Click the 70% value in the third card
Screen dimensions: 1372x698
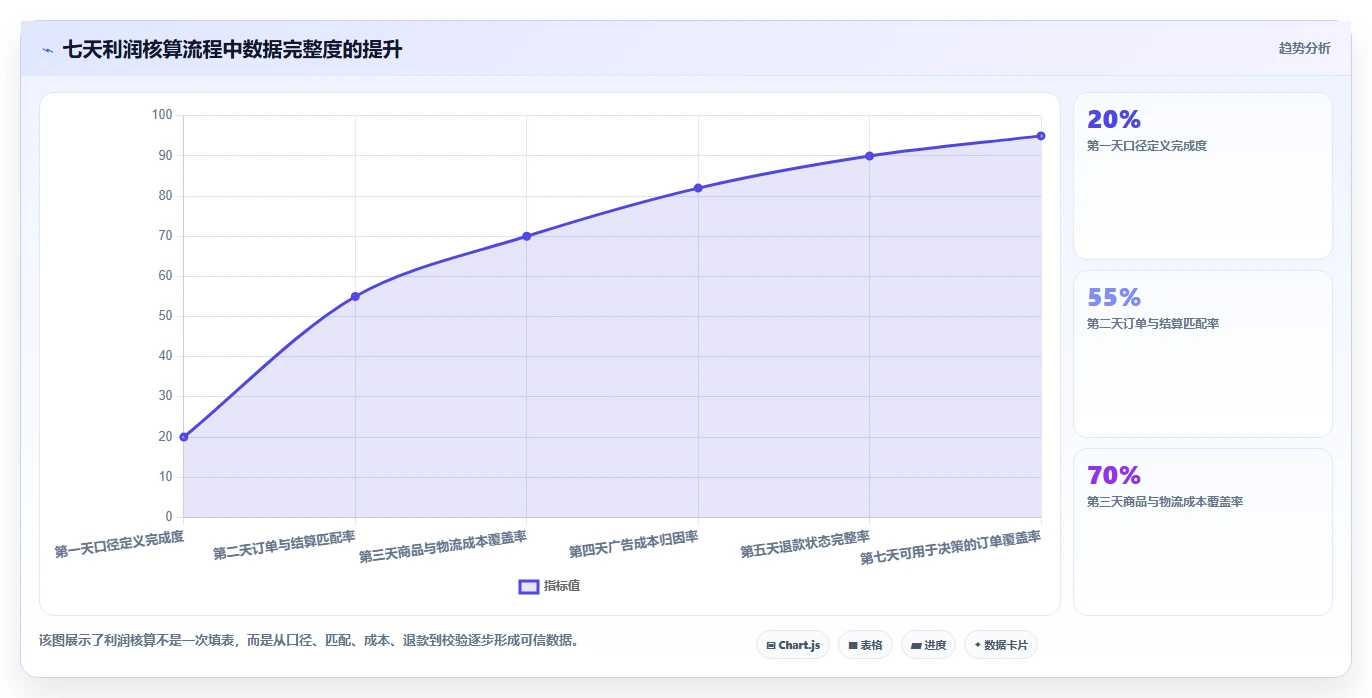(x=1114, y=475)
